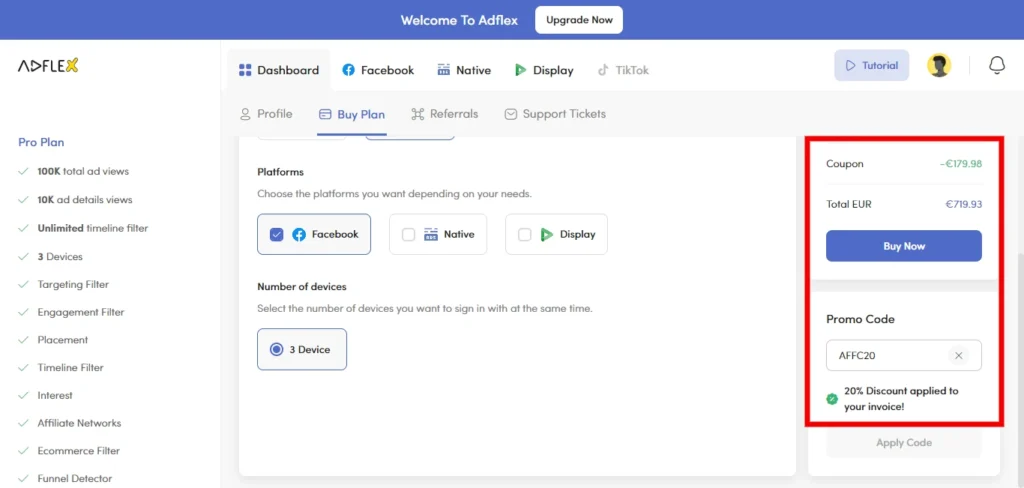Switch to the Facebook tab

pyautogui.click(x=378, y=70)
